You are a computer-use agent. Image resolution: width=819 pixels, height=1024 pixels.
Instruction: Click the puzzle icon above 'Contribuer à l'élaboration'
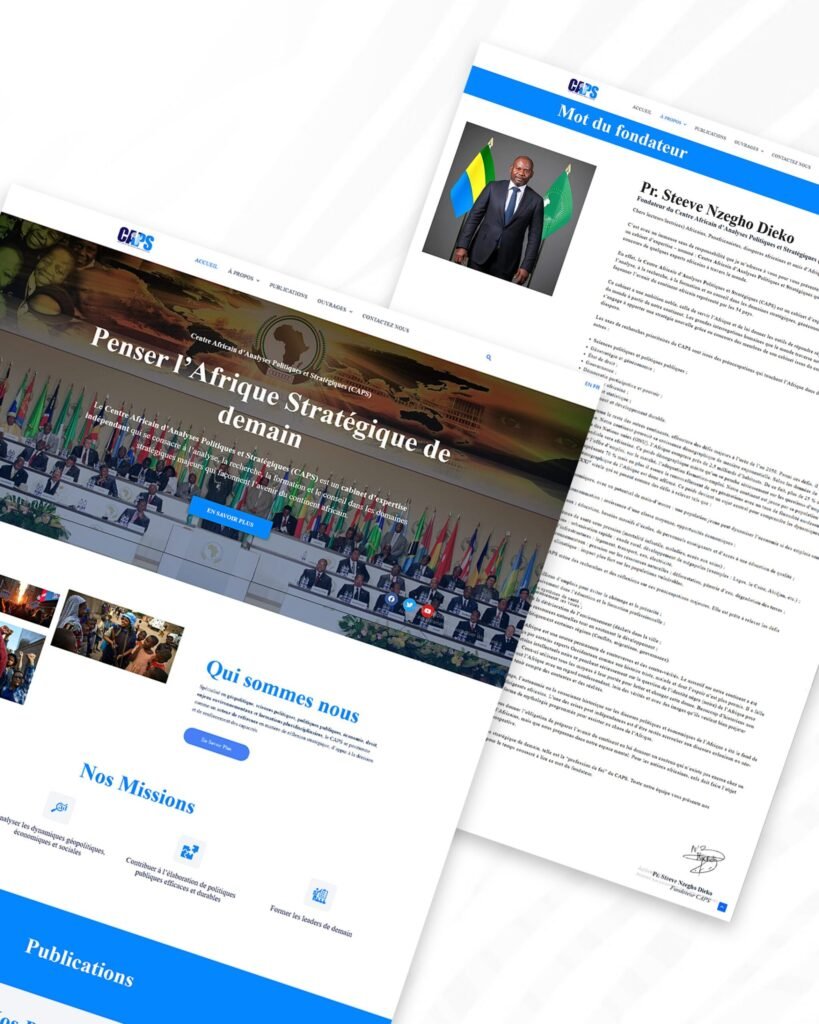pyautogui.click(x=190, y=851)
